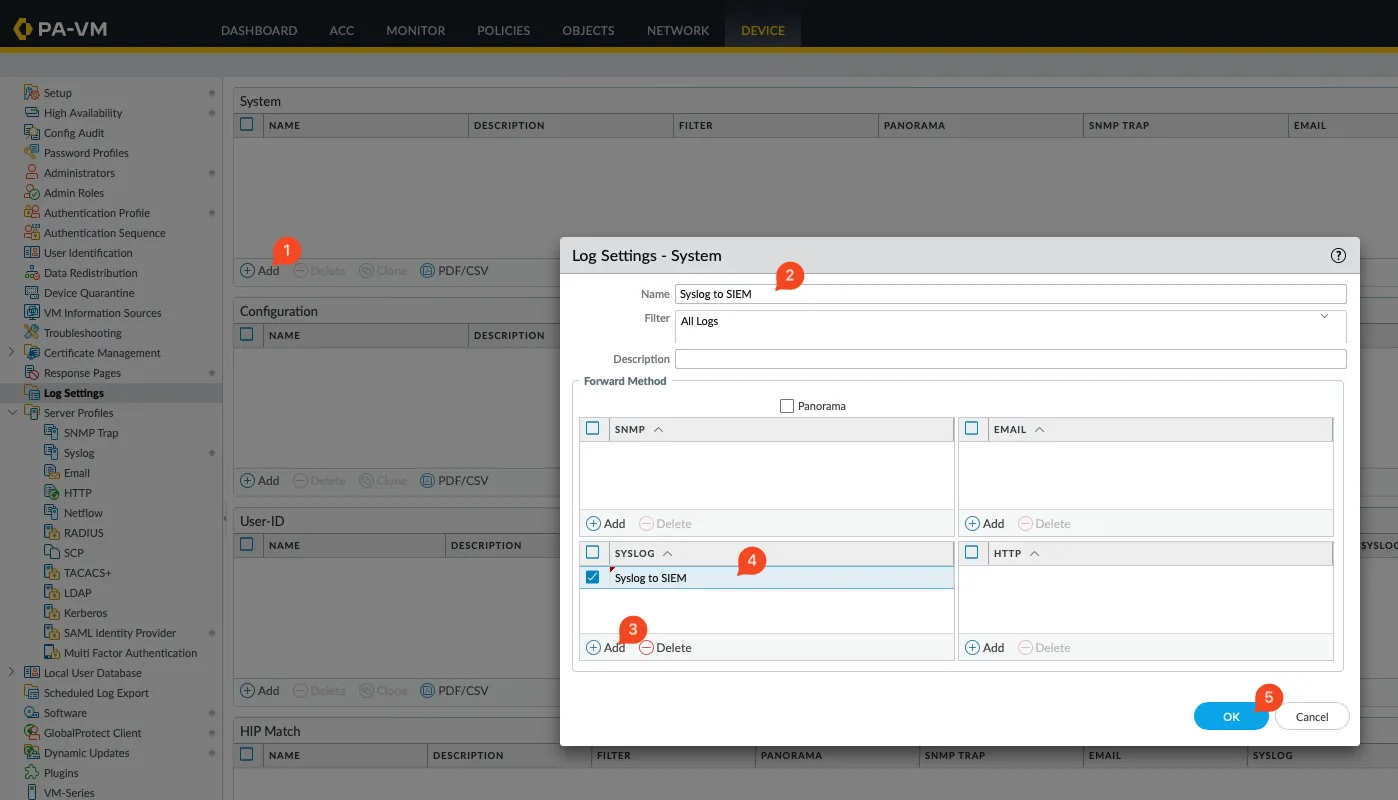Image resolution: width=1398 pixels, height=800 pixels.
Task: Click the Dynamic Updates sidebar icon
Action: pyautogui.click(x=32, y=753)
